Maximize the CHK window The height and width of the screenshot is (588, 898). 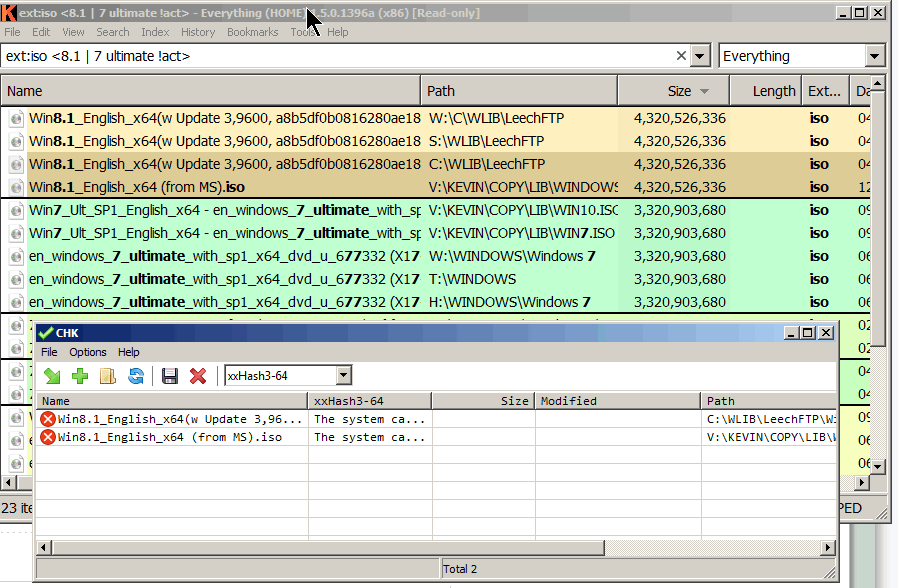pos(808,333)
